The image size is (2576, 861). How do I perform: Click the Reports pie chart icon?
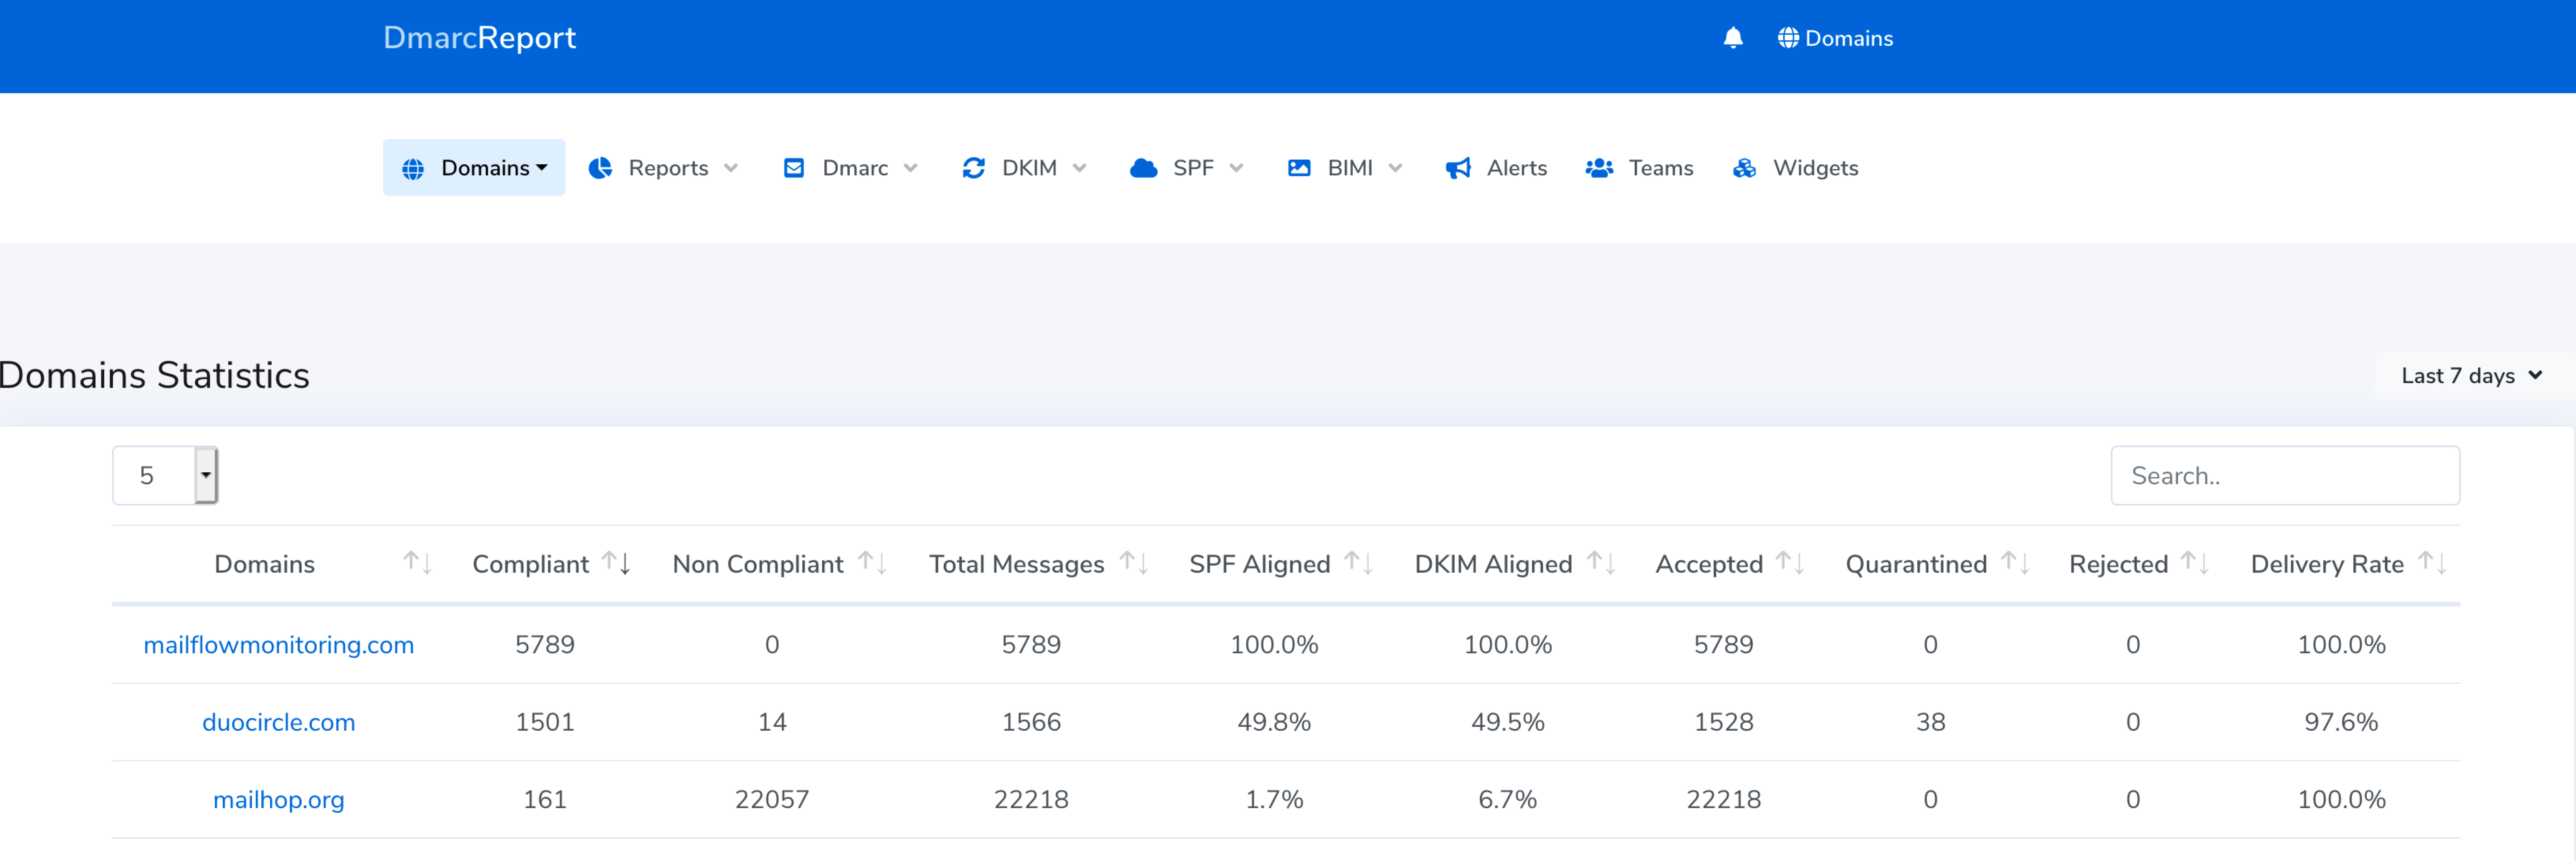click(x=600, y=168)
